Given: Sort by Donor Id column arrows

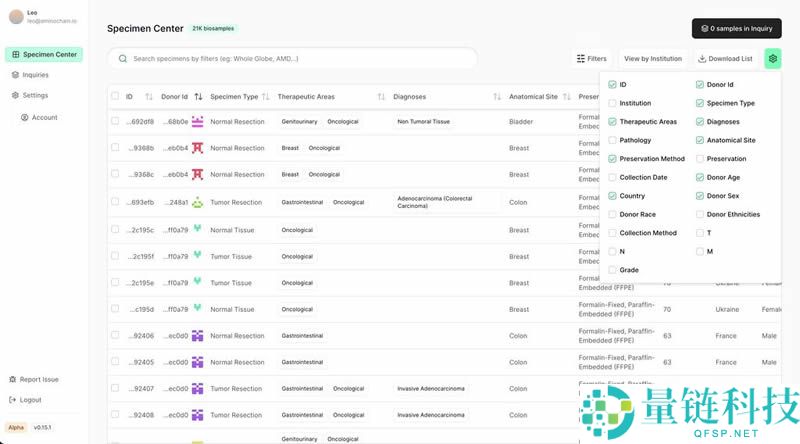Looking at the screenshot, I should coord(198,96).
